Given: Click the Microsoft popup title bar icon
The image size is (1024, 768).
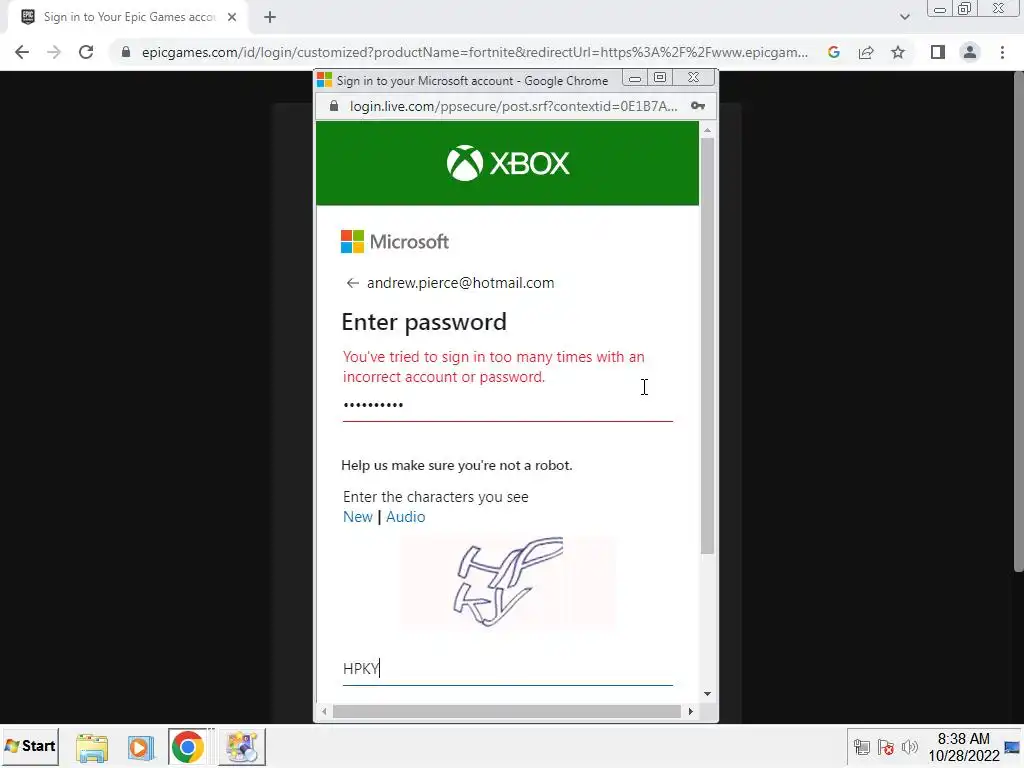Looking at the screenshot, I should point(325,80).
